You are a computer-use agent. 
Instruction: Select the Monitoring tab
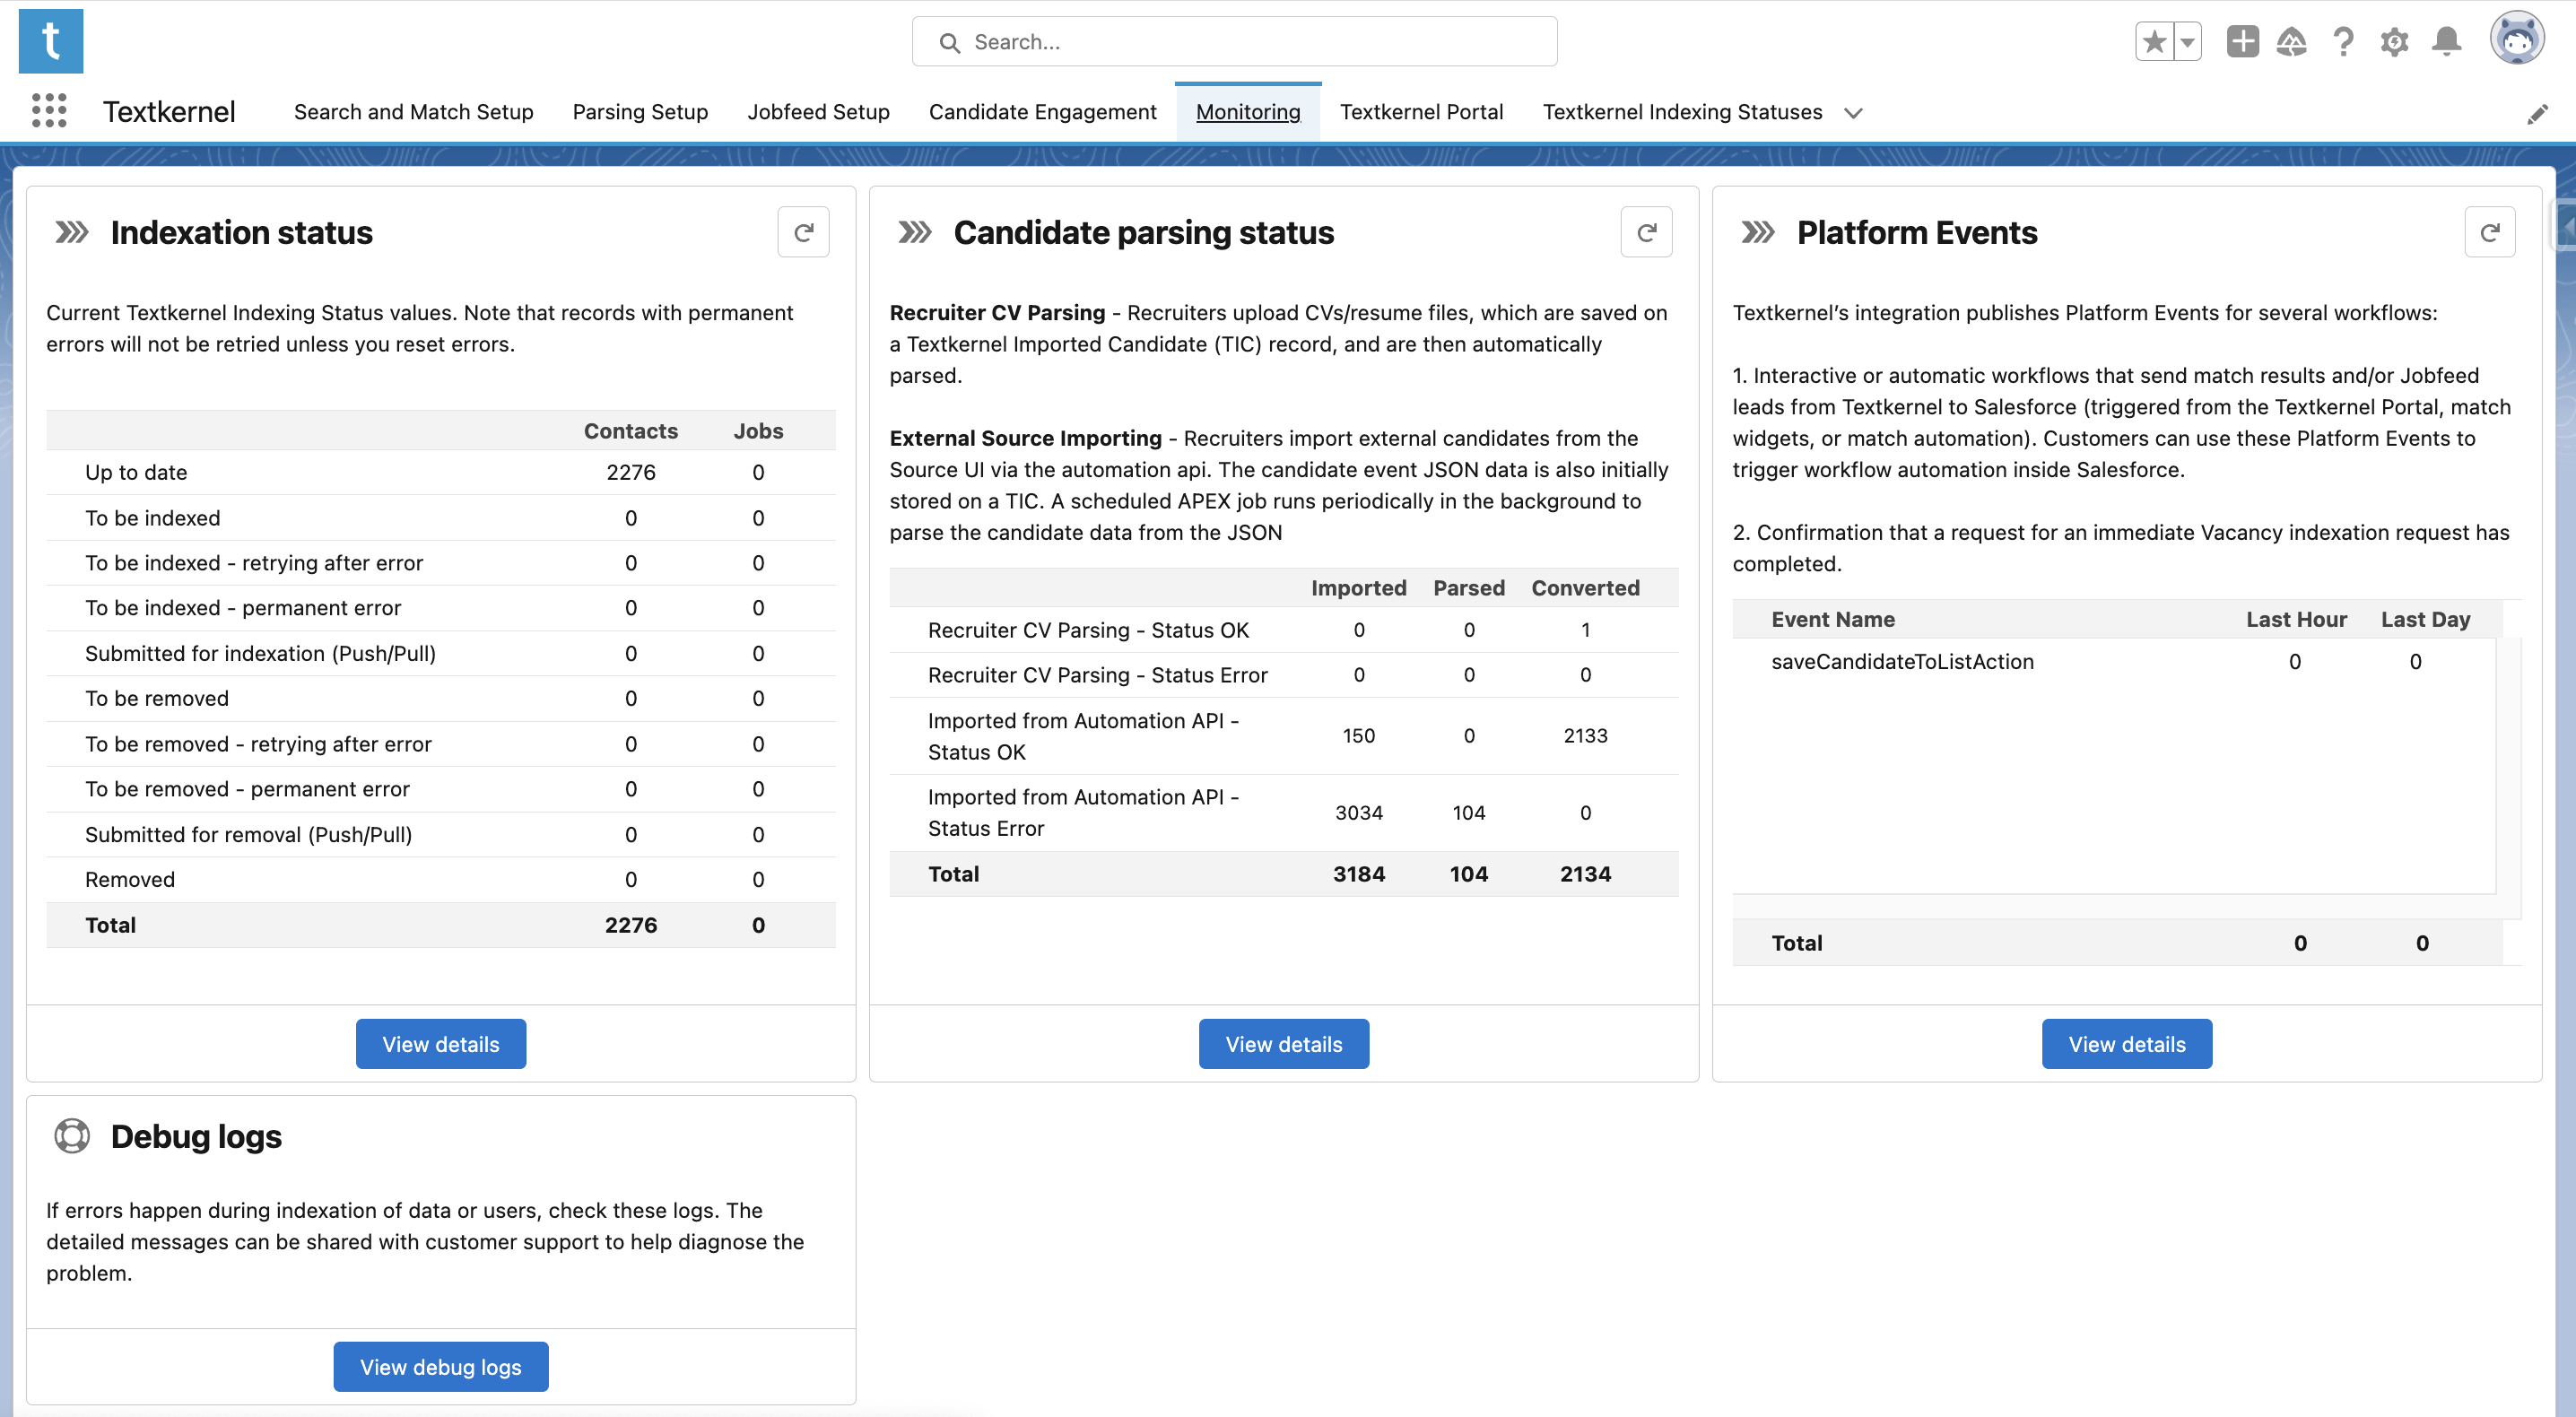(1248, 112)
